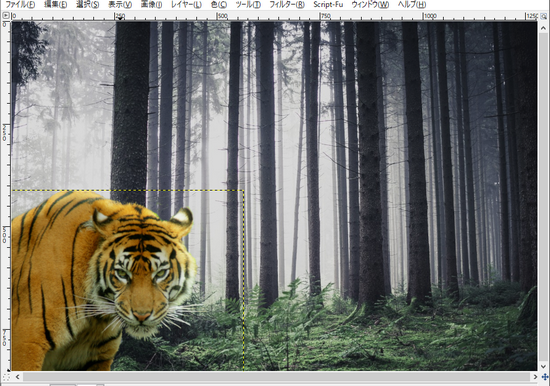Click the horizontal scrollbar left arrow
Image resolution: width=550 pixels, height=386 pixels.
point(17,377)
